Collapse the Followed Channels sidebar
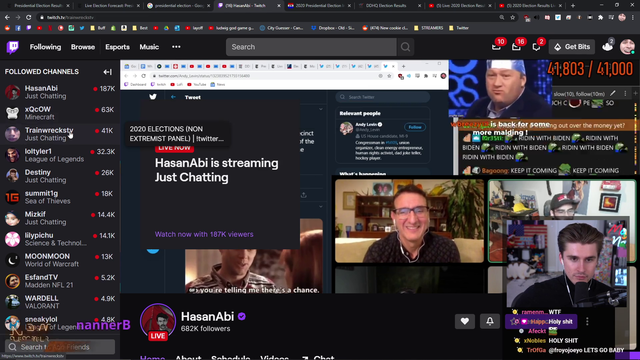 click(x=107, y=72)
